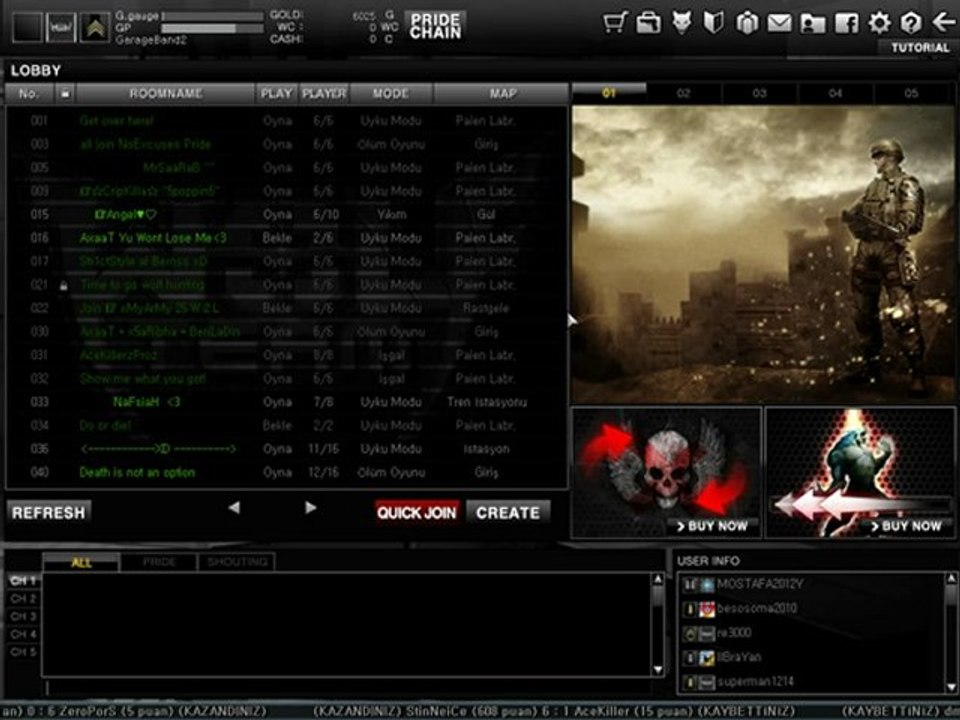This screenshot has width=960, height=720.
Task: Click chat scrollbar up arrow
Action: [x=658, y=579]
